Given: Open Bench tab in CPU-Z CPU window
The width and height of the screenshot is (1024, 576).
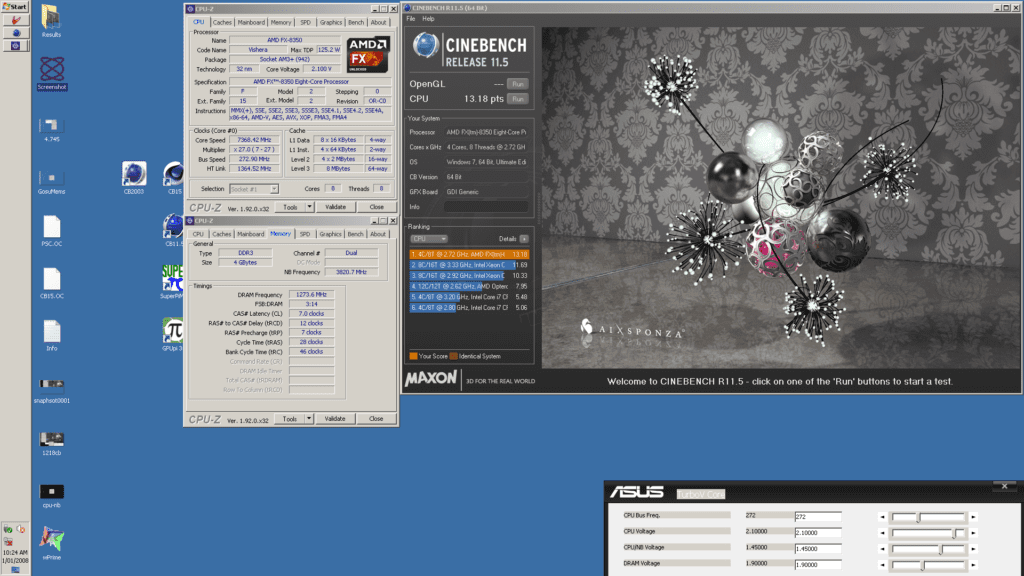Looking at the screenshot, I should tap(356, 22).
